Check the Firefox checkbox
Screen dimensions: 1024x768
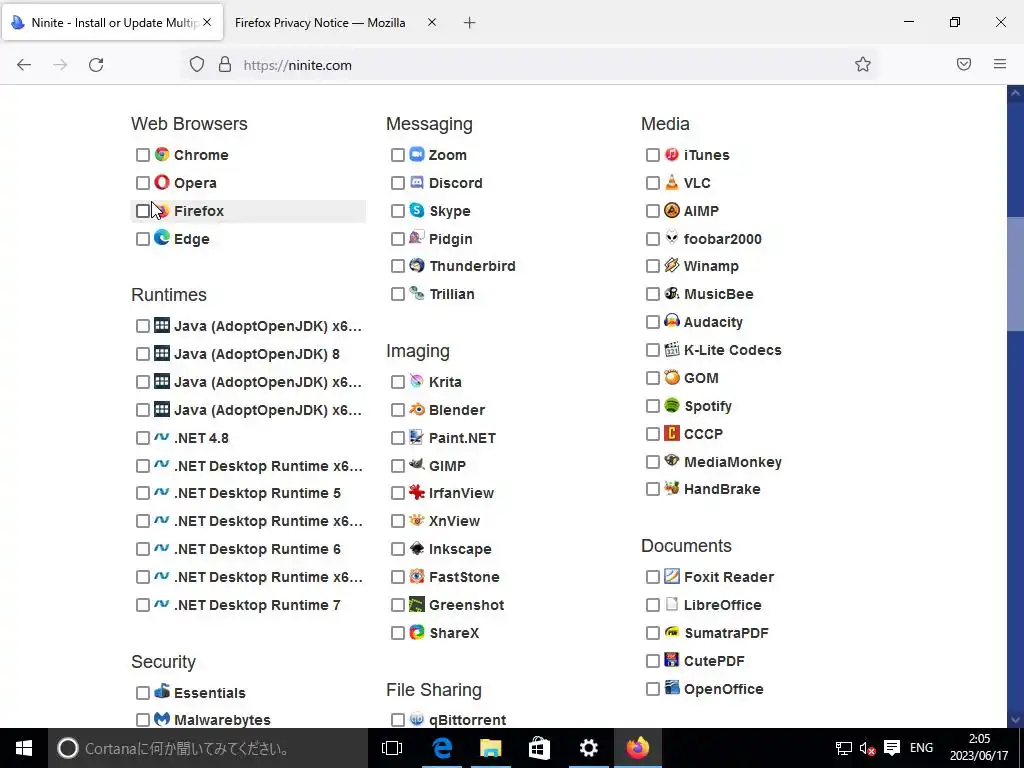point(143,211)
